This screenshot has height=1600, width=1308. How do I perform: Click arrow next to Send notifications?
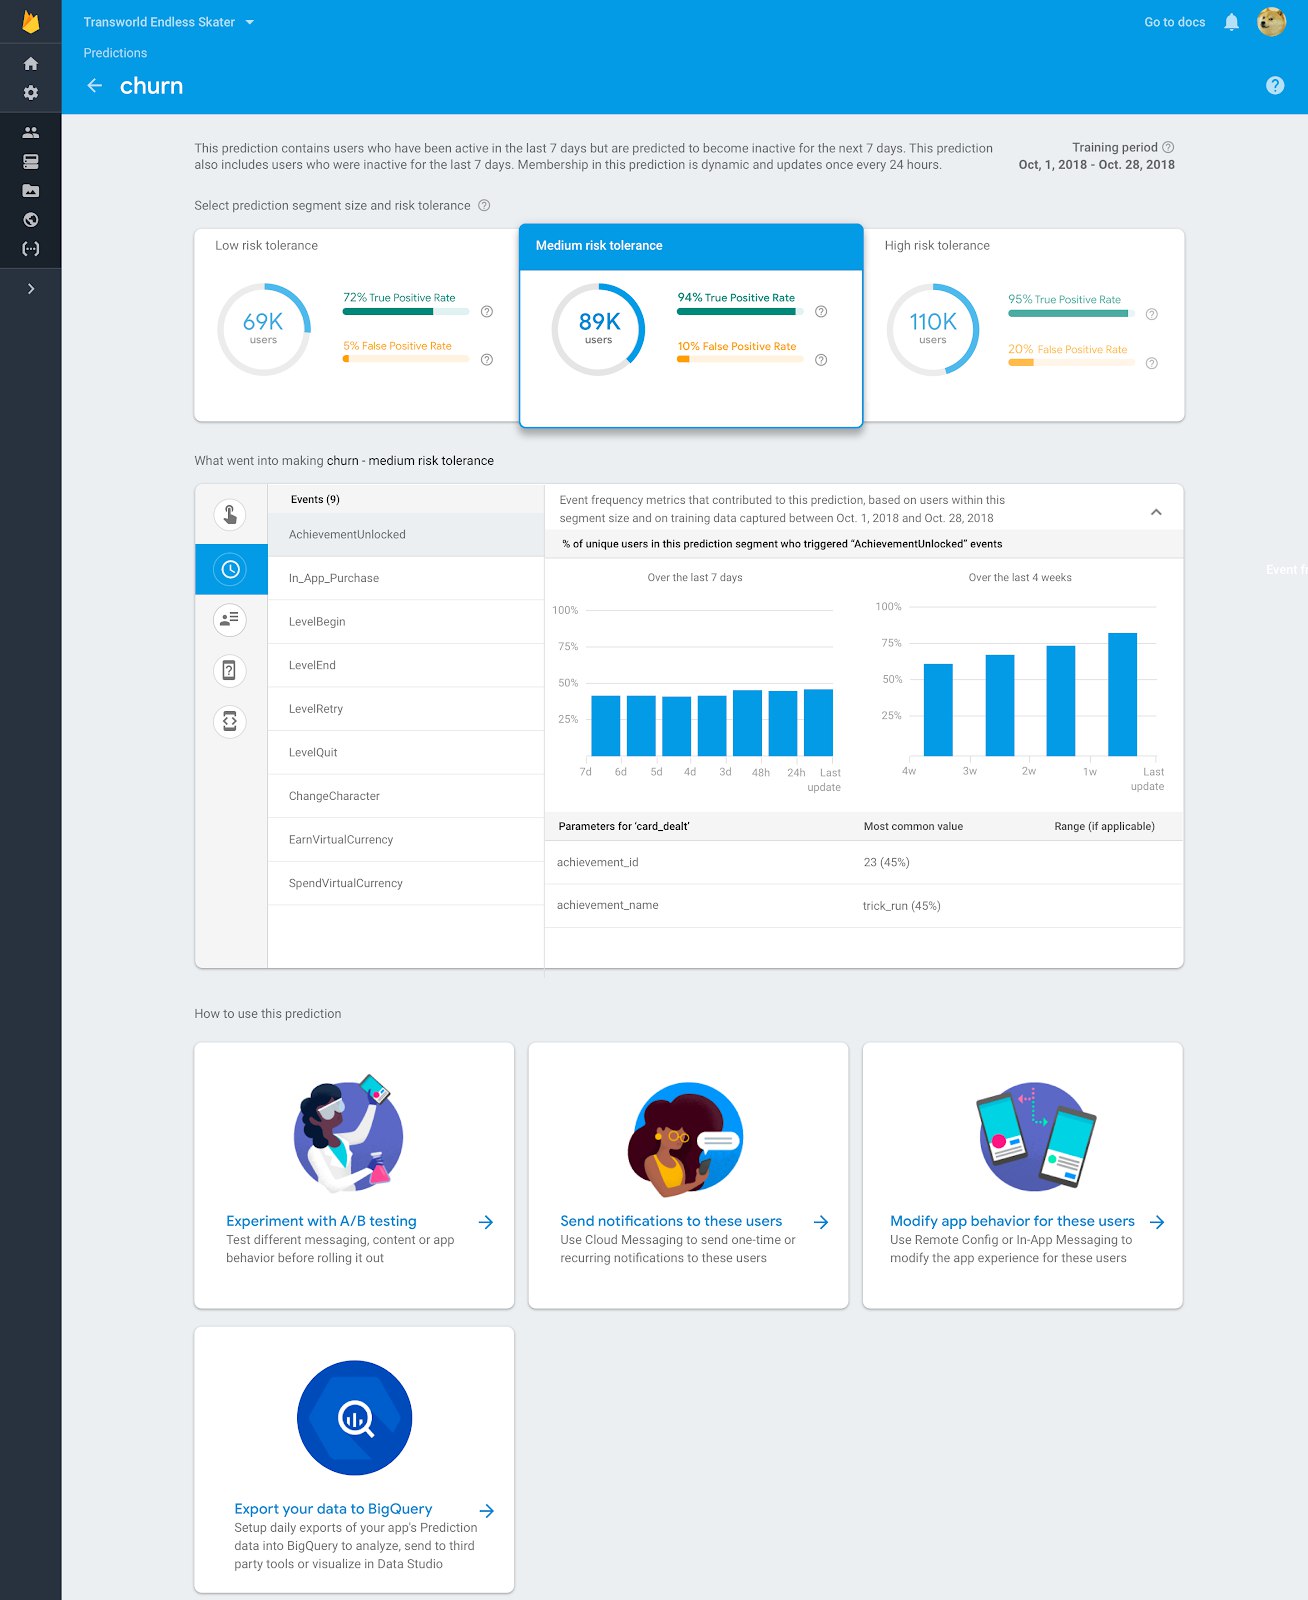click(821, 1222)
